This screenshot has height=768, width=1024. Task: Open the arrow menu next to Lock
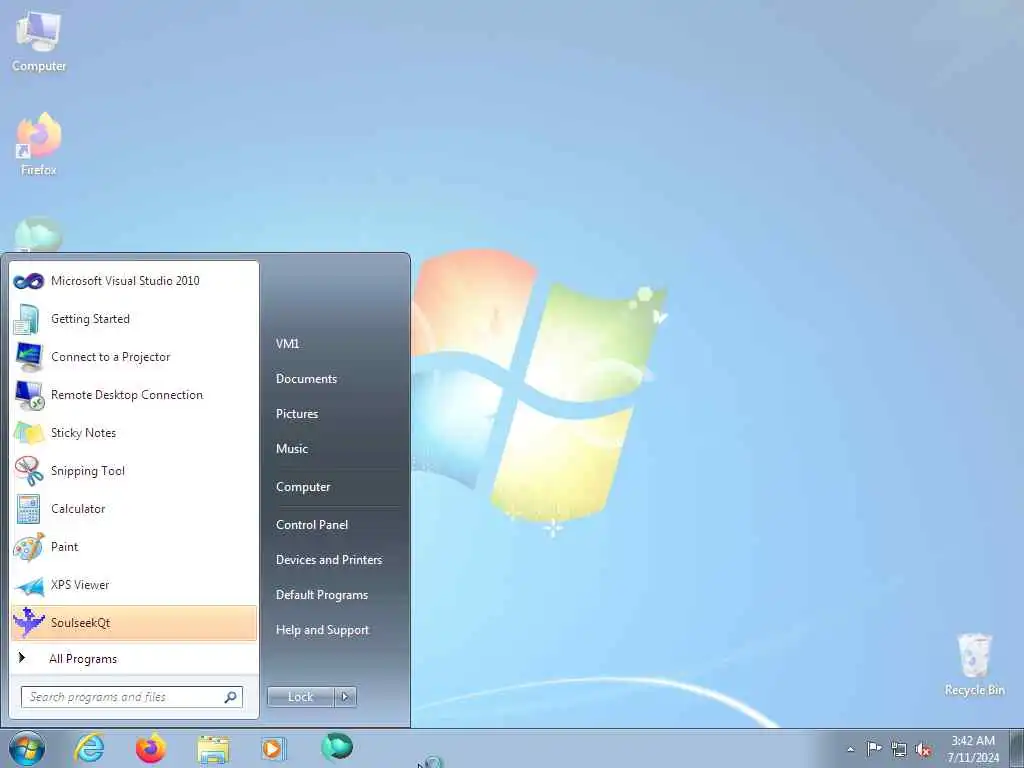[345, 697]
